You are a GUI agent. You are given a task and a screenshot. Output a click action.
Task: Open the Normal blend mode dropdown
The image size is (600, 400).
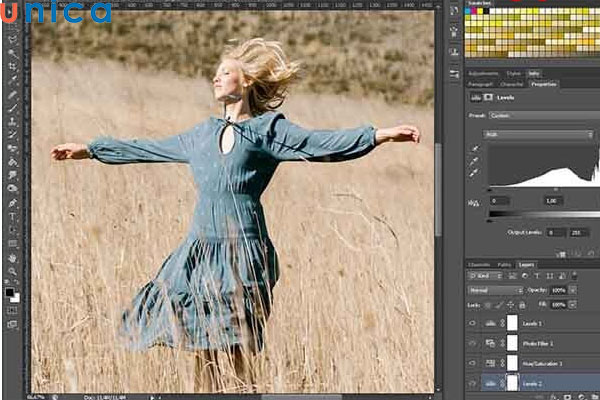click(495, 291)
